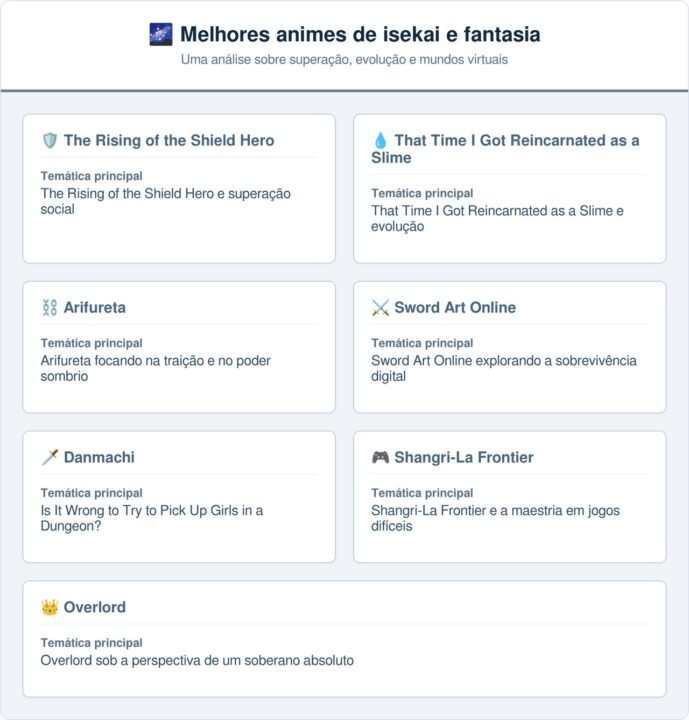
Task: Open The Rising of the Shield Hero title
Action: point(168,141)
